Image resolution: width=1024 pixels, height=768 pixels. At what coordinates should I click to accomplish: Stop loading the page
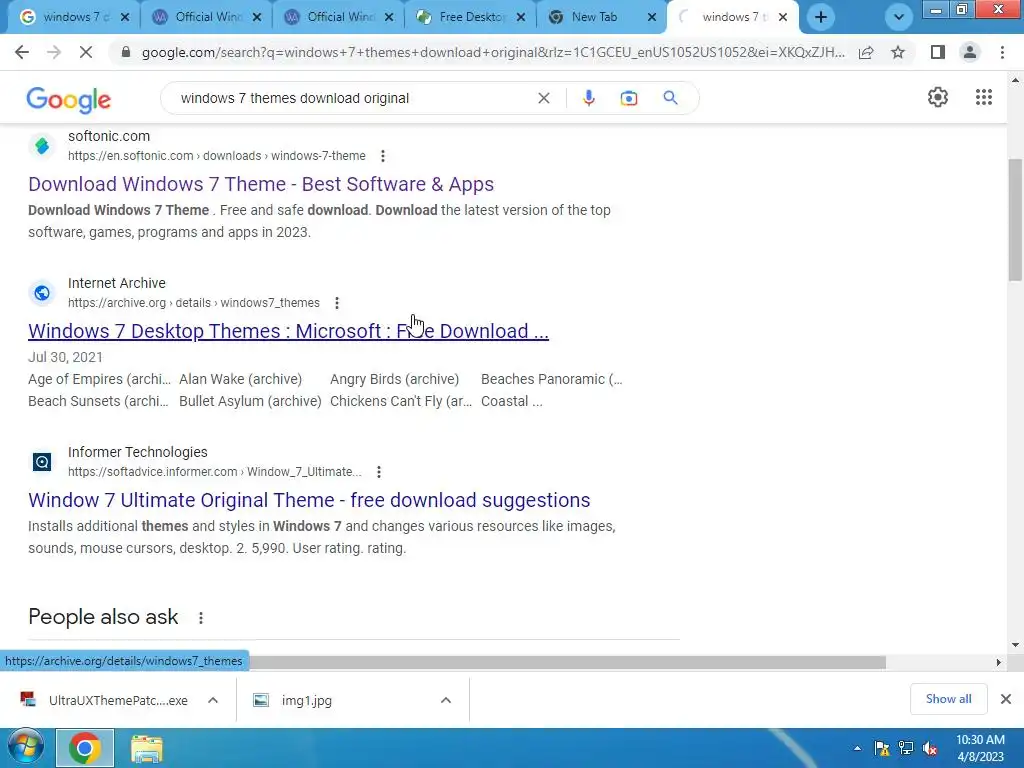(x=86, y=52)
